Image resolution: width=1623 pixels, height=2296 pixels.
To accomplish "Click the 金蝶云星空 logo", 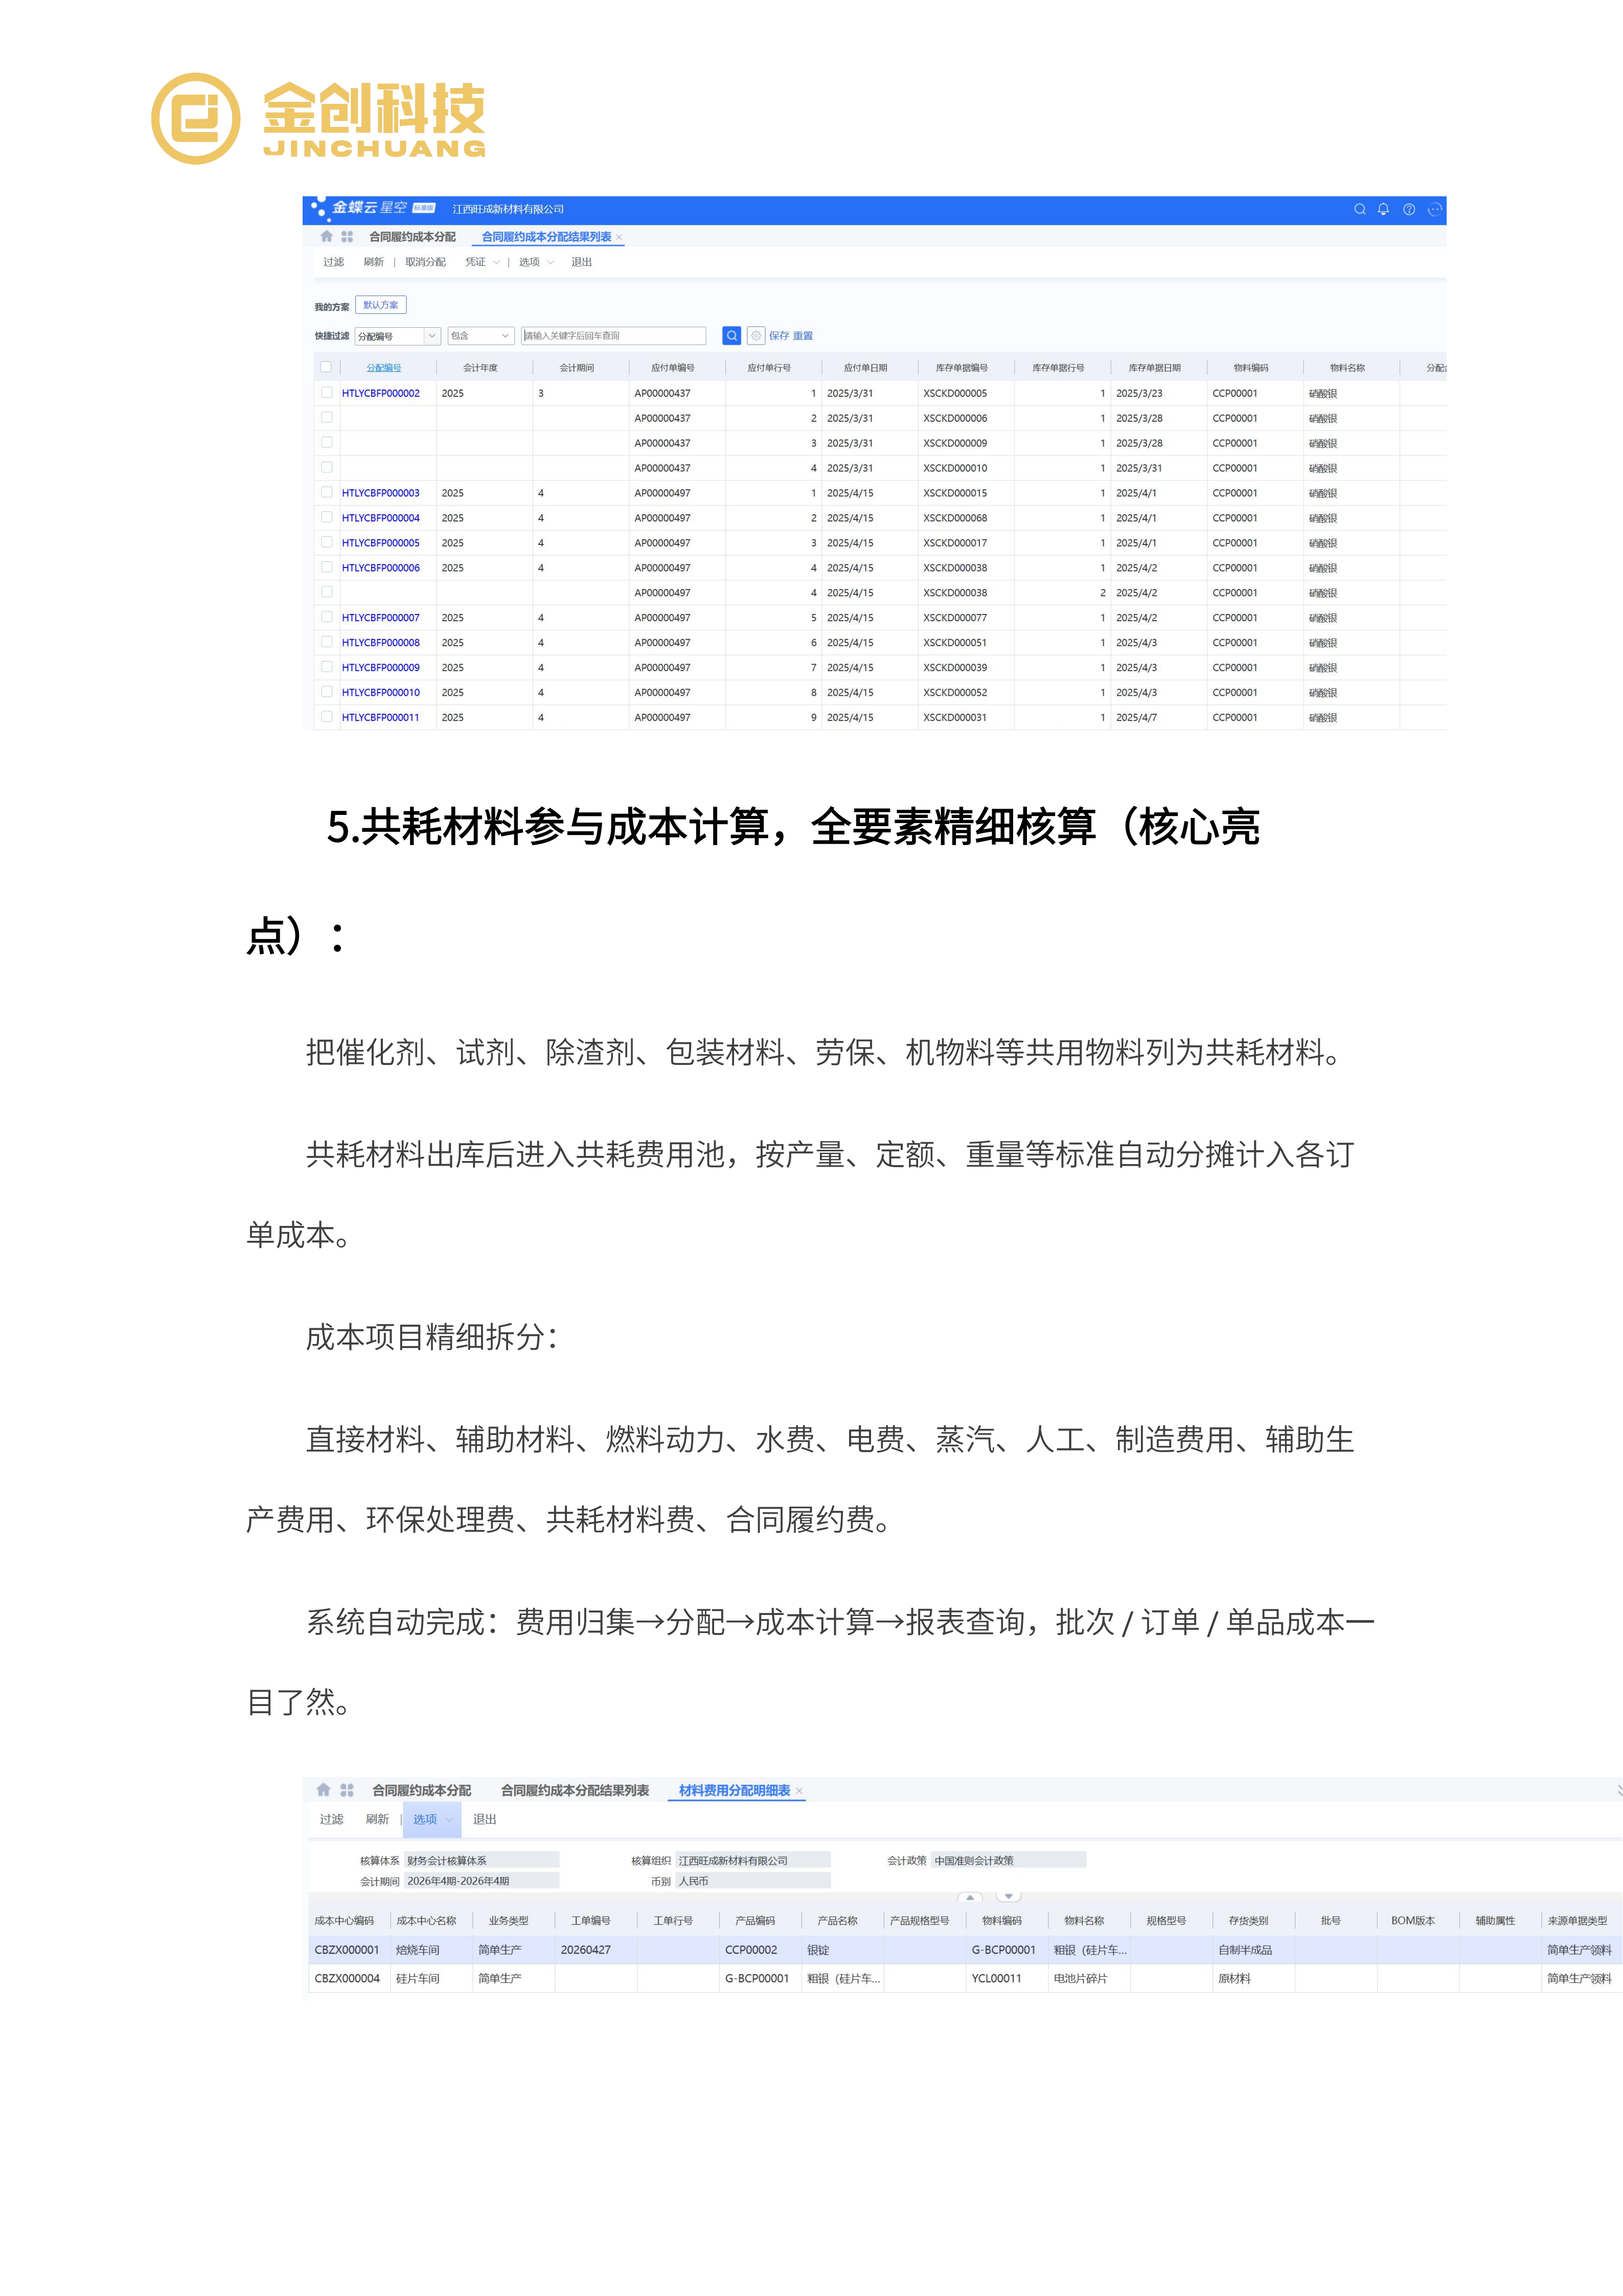I will 373,208.
